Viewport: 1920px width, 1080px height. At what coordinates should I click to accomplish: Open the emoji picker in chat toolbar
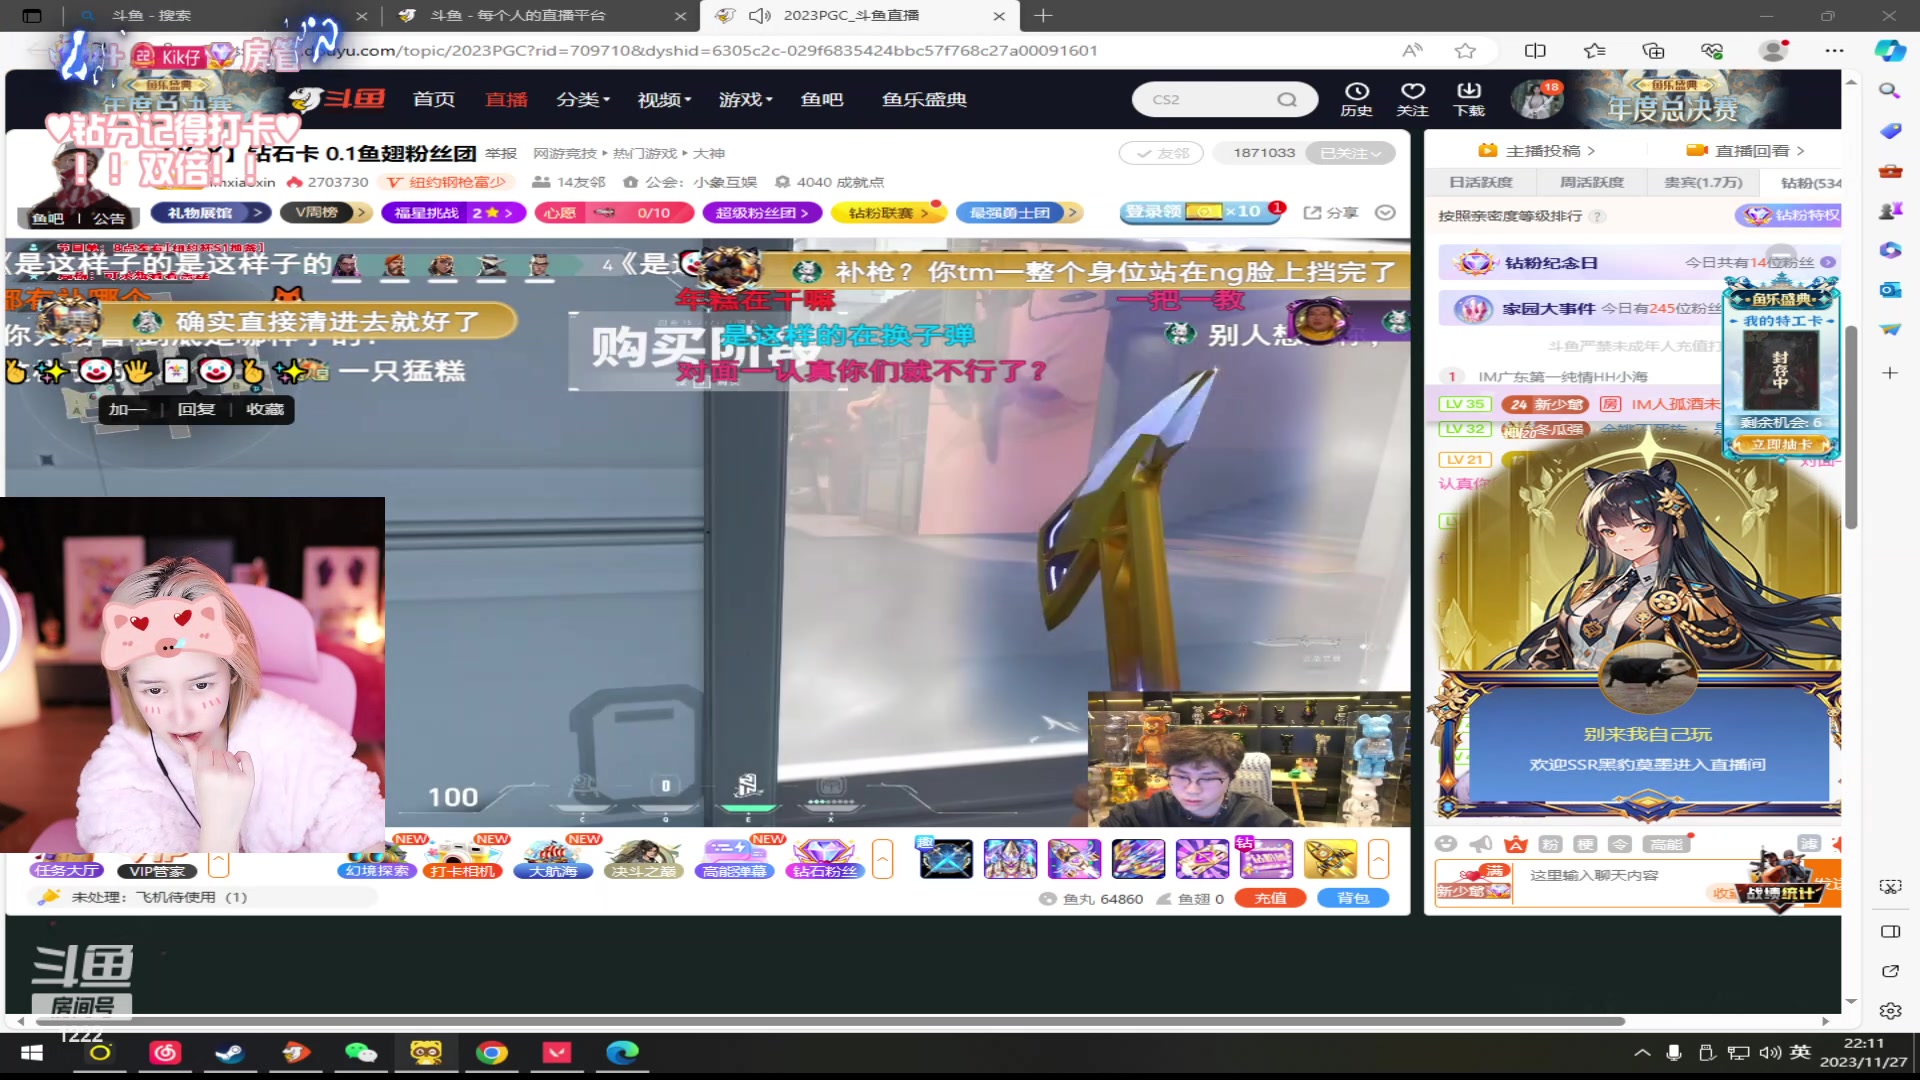1446,844
